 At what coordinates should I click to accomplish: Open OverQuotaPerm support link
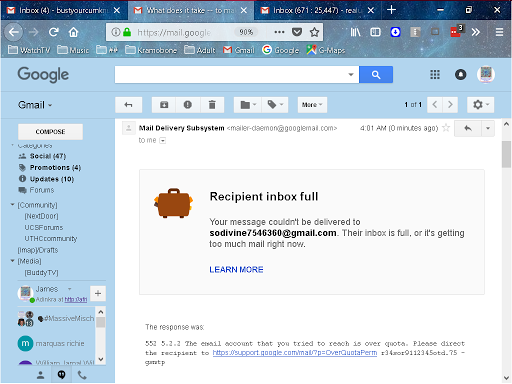click(x=295, y=353)
